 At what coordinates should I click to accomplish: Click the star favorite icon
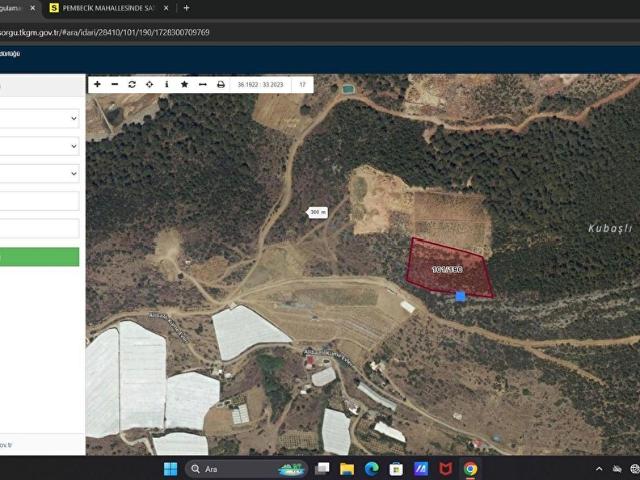tap(184, 85)
